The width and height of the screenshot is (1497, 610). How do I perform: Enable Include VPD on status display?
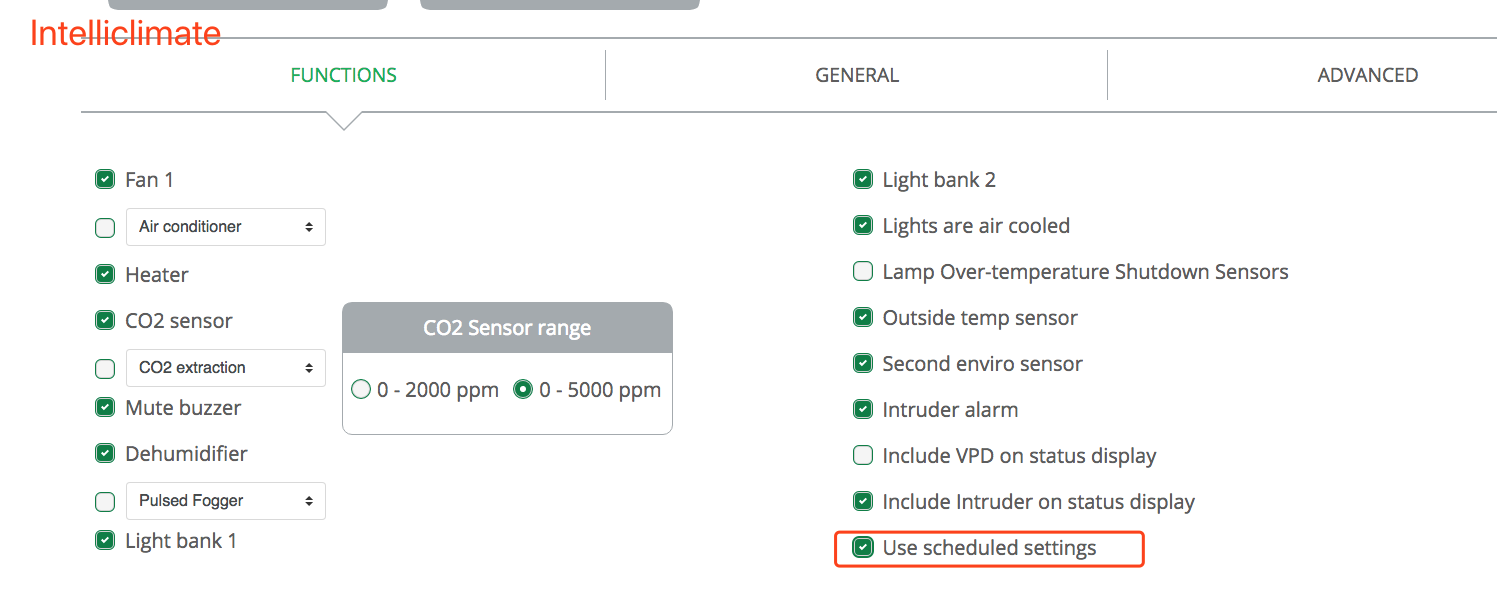click(863, 455)
